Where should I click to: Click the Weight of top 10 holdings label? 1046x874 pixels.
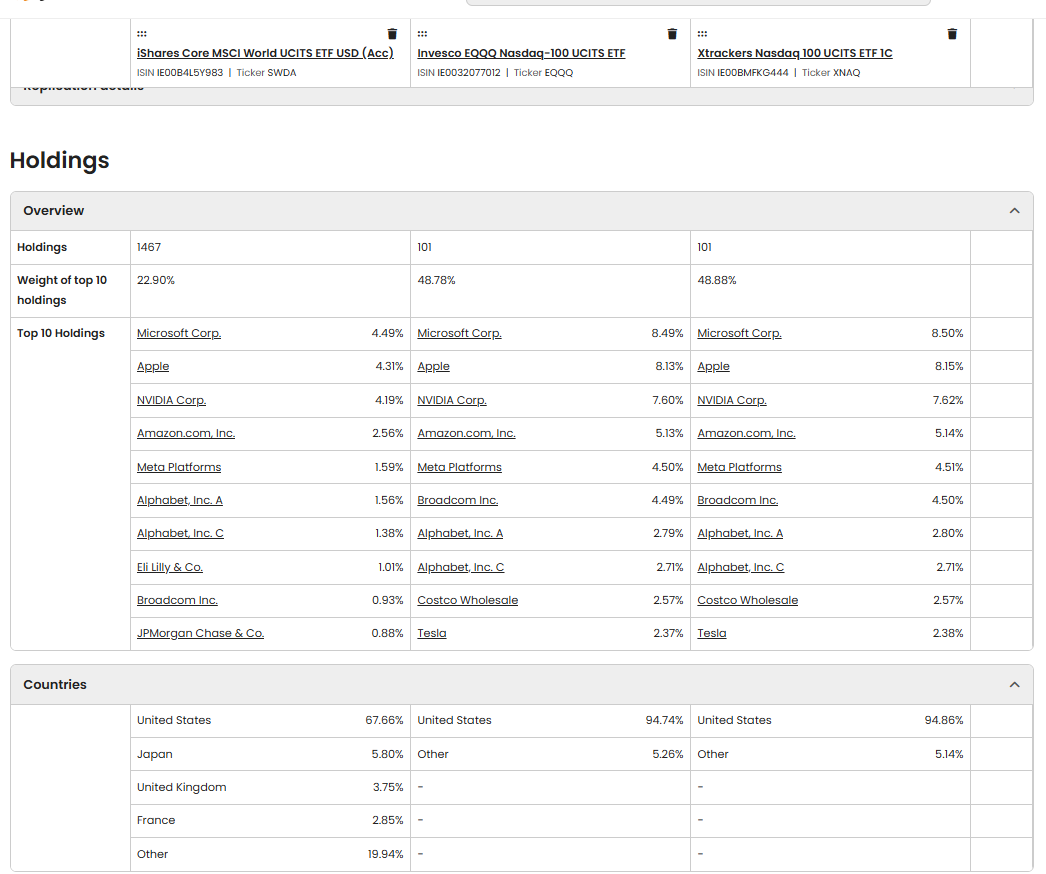coord(62,290)
